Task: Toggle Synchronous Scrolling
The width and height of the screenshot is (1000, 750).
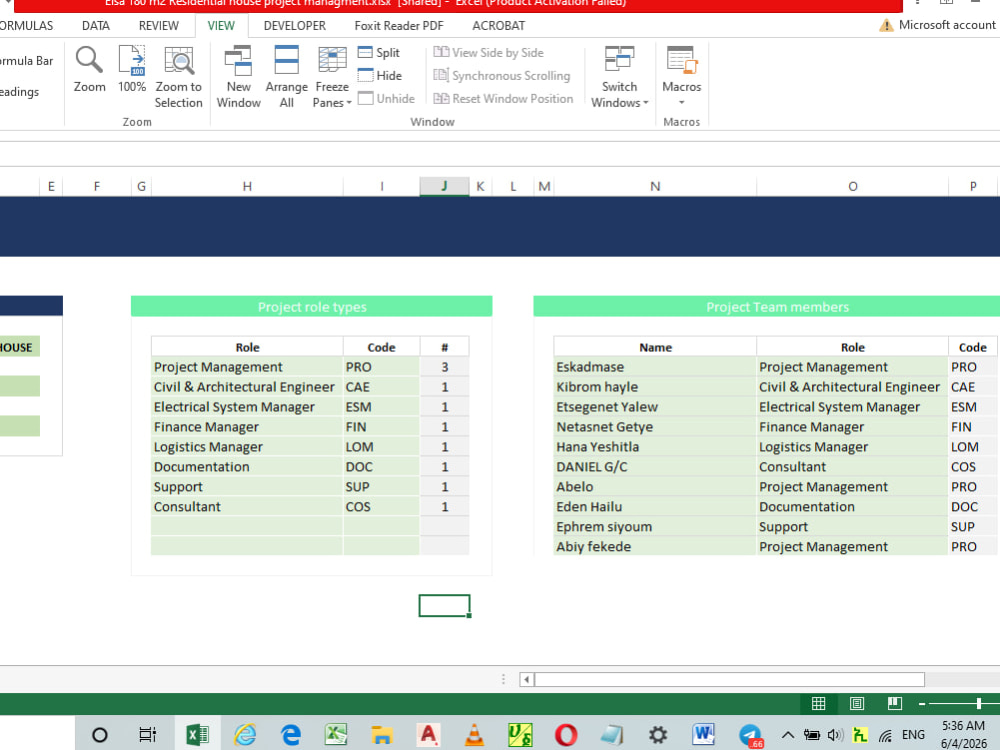Action: click(502, 75)
